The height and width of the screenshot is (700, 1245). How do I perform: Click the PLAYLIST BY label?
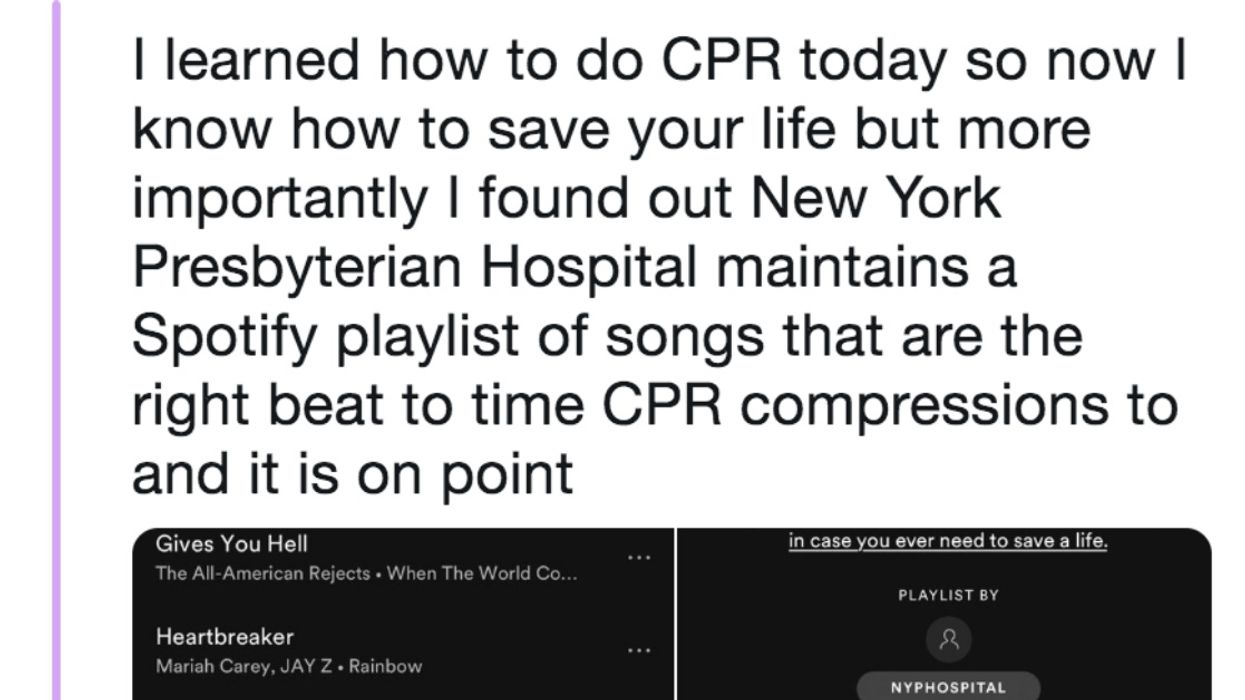(x=948, y=594)
